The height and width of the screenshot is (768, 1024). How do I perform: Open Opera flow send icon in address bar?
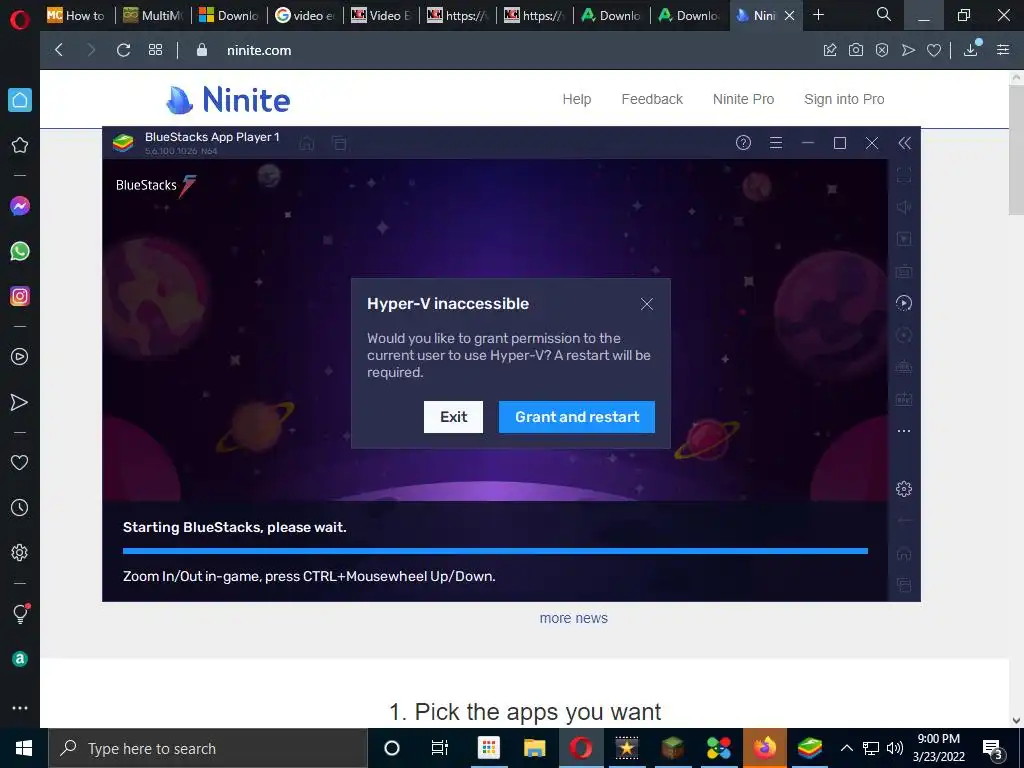tap(908, 50)
